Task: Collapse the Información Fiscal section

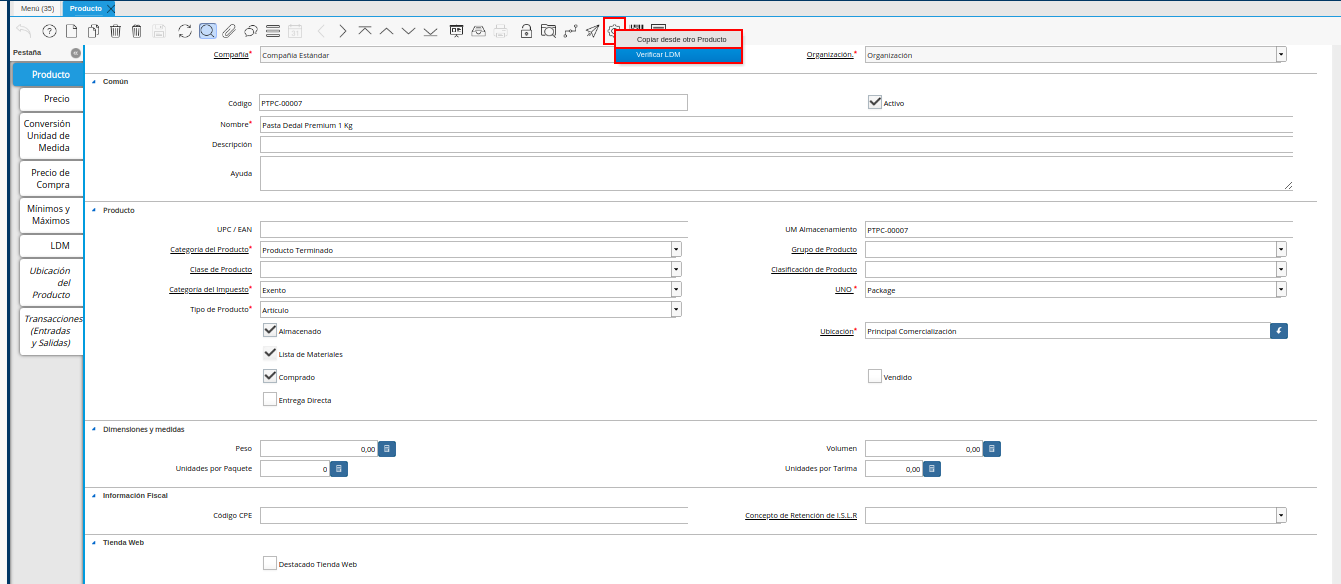Action: click(95, 495)
